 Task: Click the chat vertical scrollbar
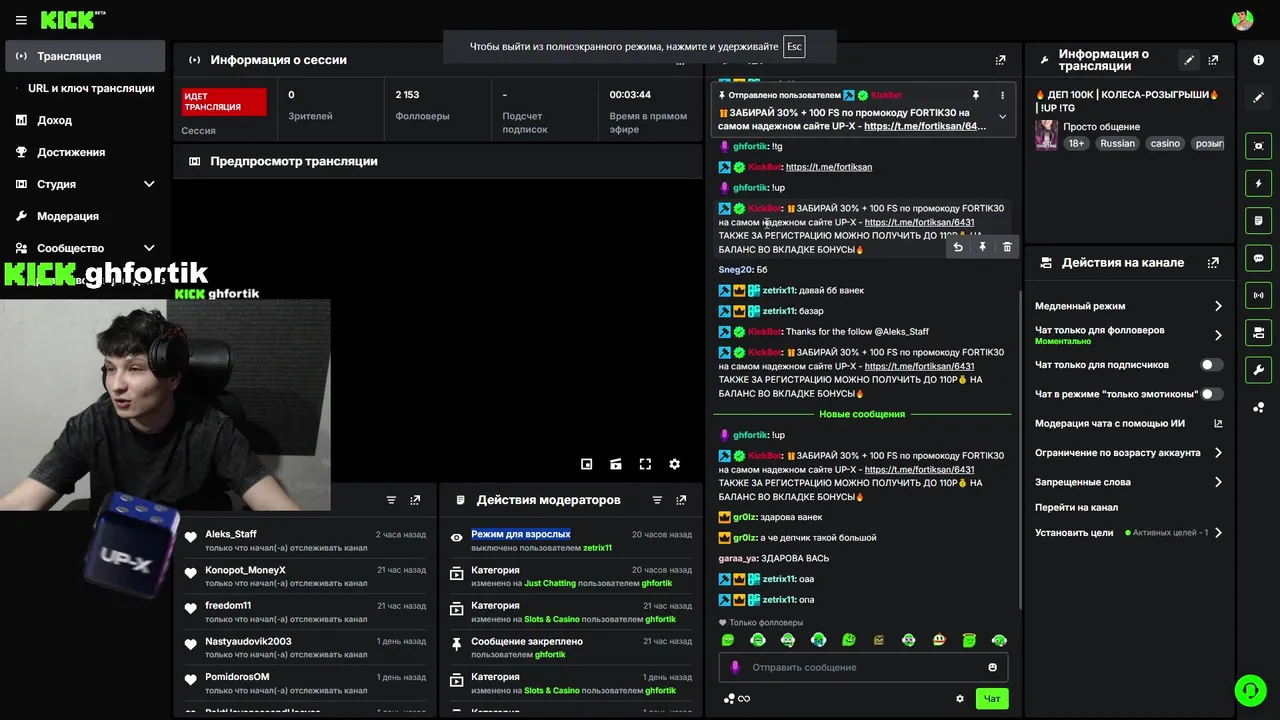coord(1020,448)
